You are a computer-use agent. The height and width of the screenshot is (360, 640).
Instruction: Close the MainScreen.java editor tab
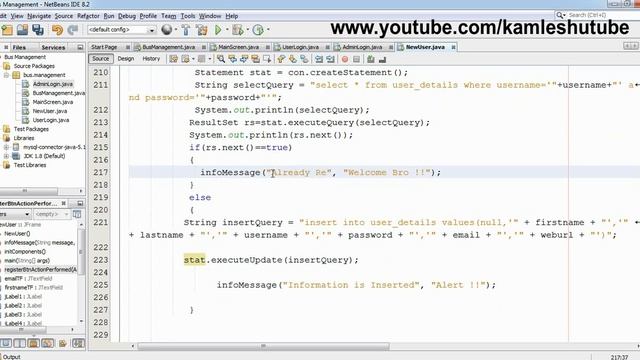point(268,47)
